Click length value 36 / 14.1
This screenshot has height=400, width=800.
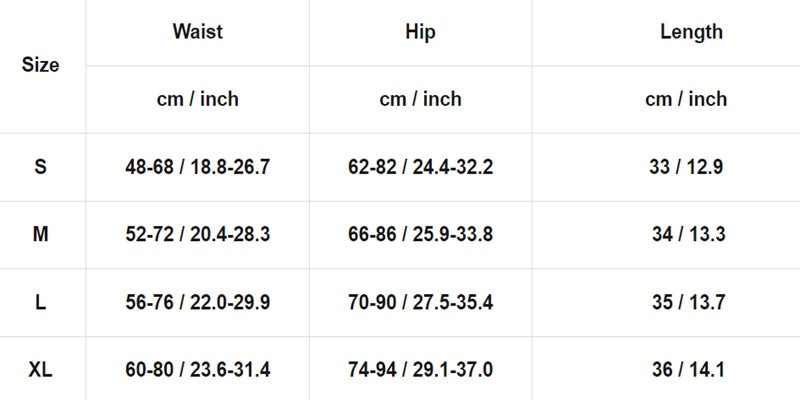[688, 370]
